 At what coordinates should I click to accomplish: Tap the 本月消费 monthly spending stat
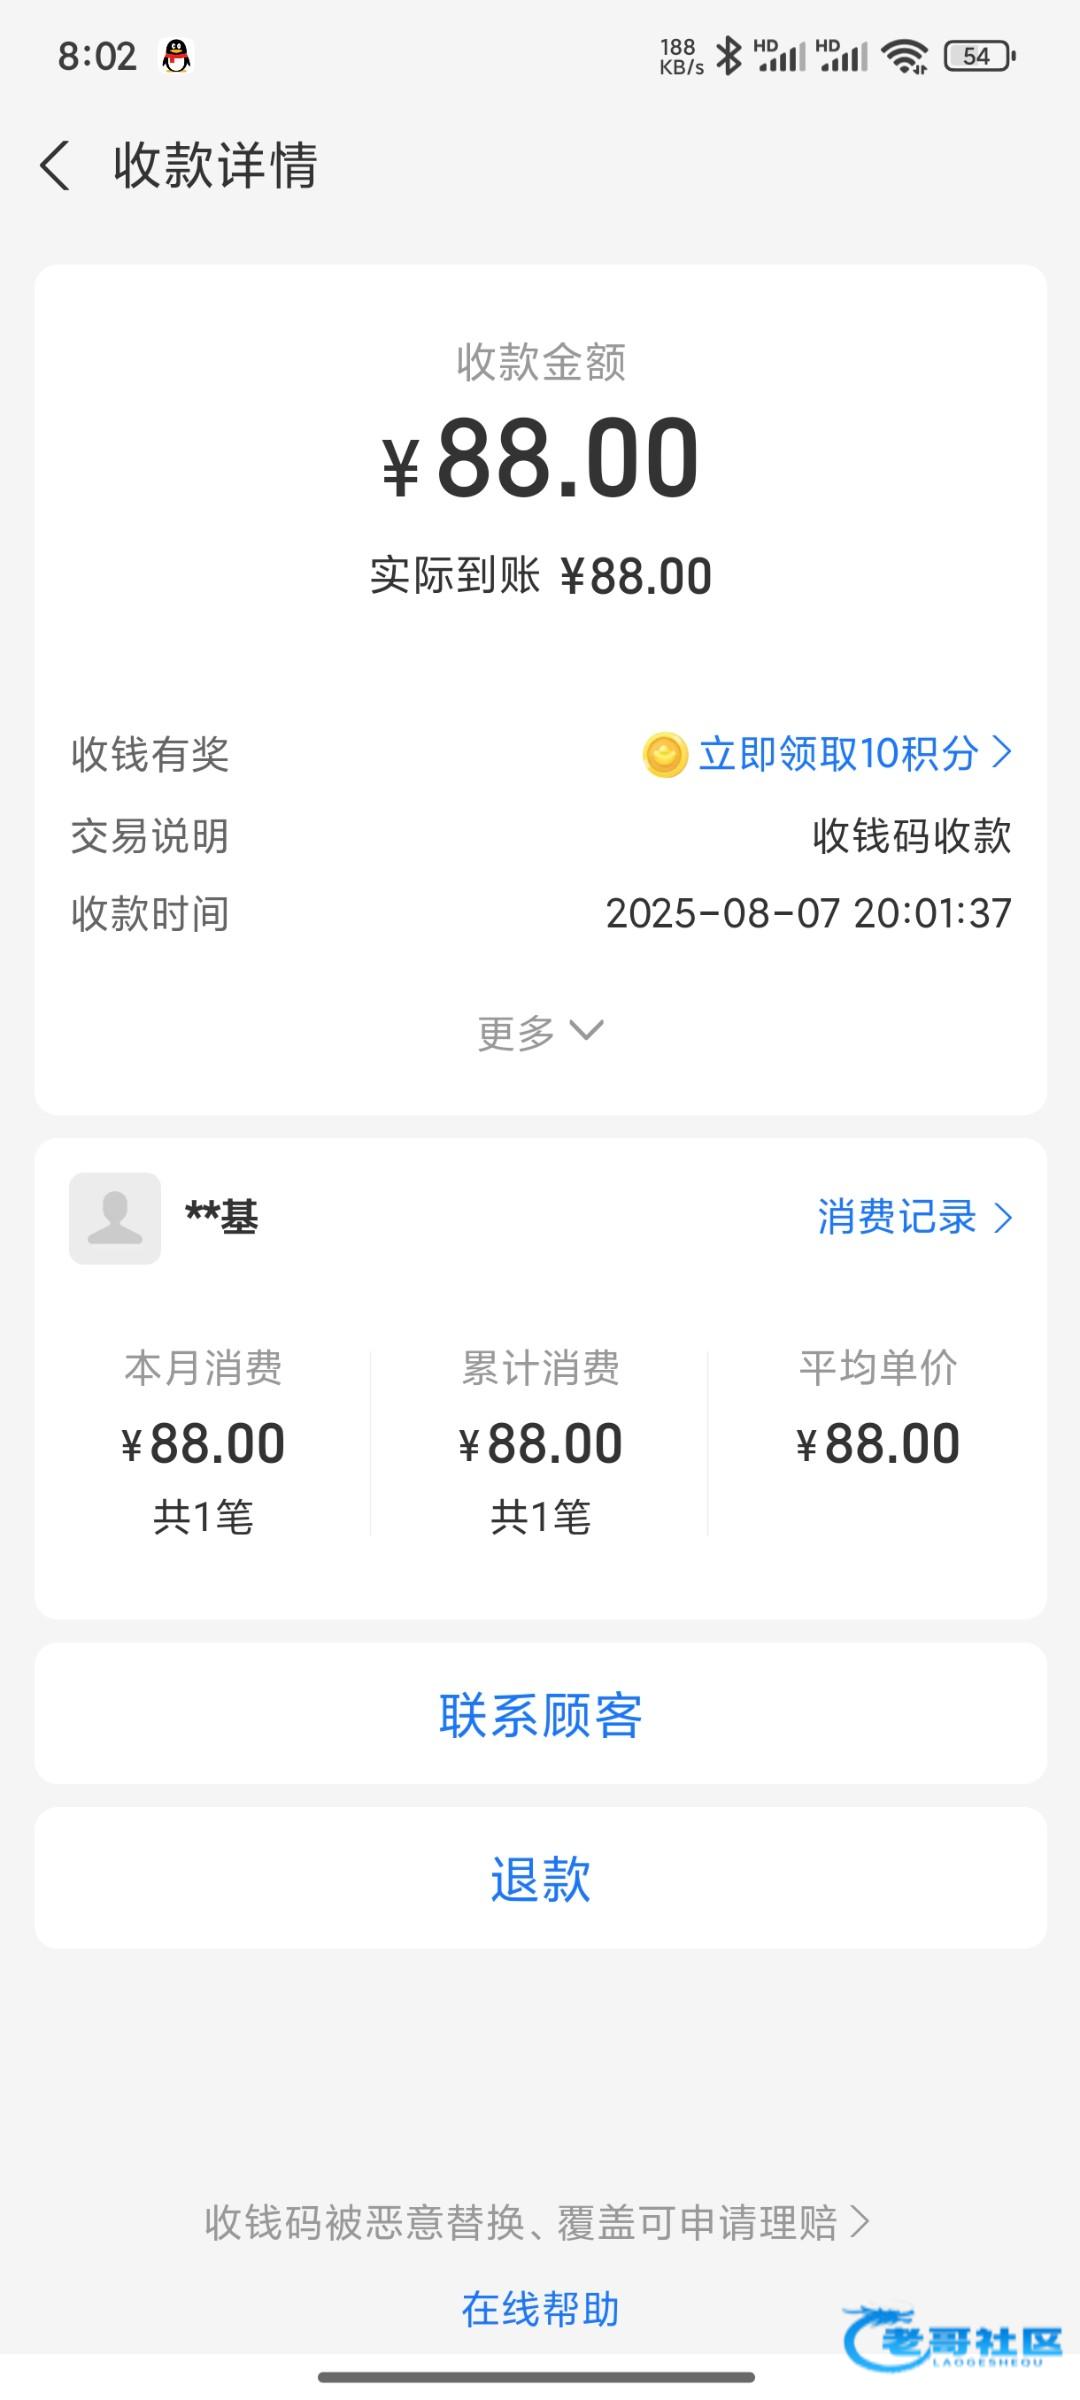point(203,1440)
